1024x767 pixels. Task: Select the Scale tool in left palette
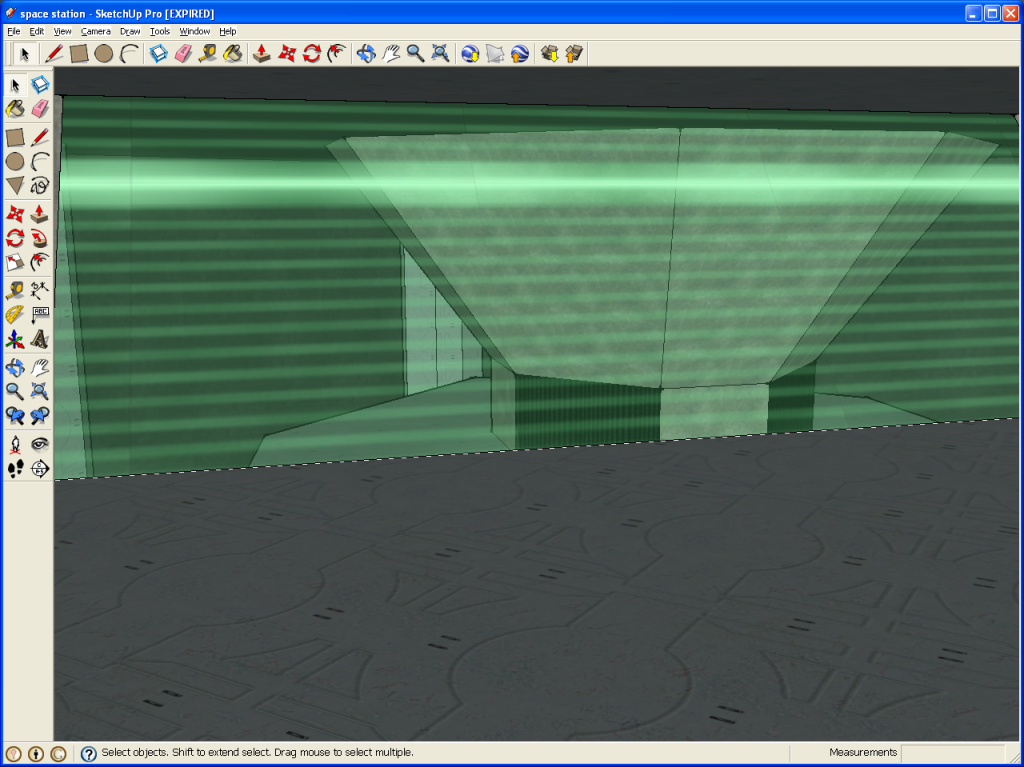[x=15, y=263]
